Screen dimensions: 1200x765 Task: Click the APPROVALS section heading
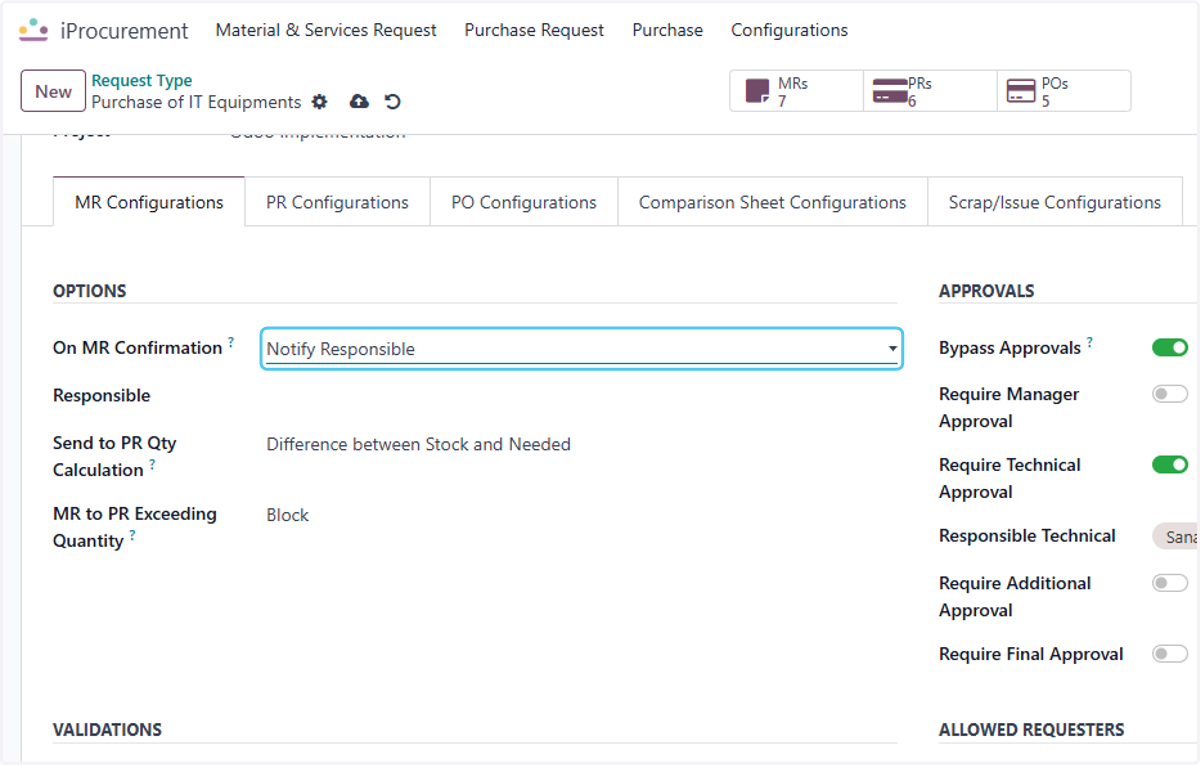987,291
